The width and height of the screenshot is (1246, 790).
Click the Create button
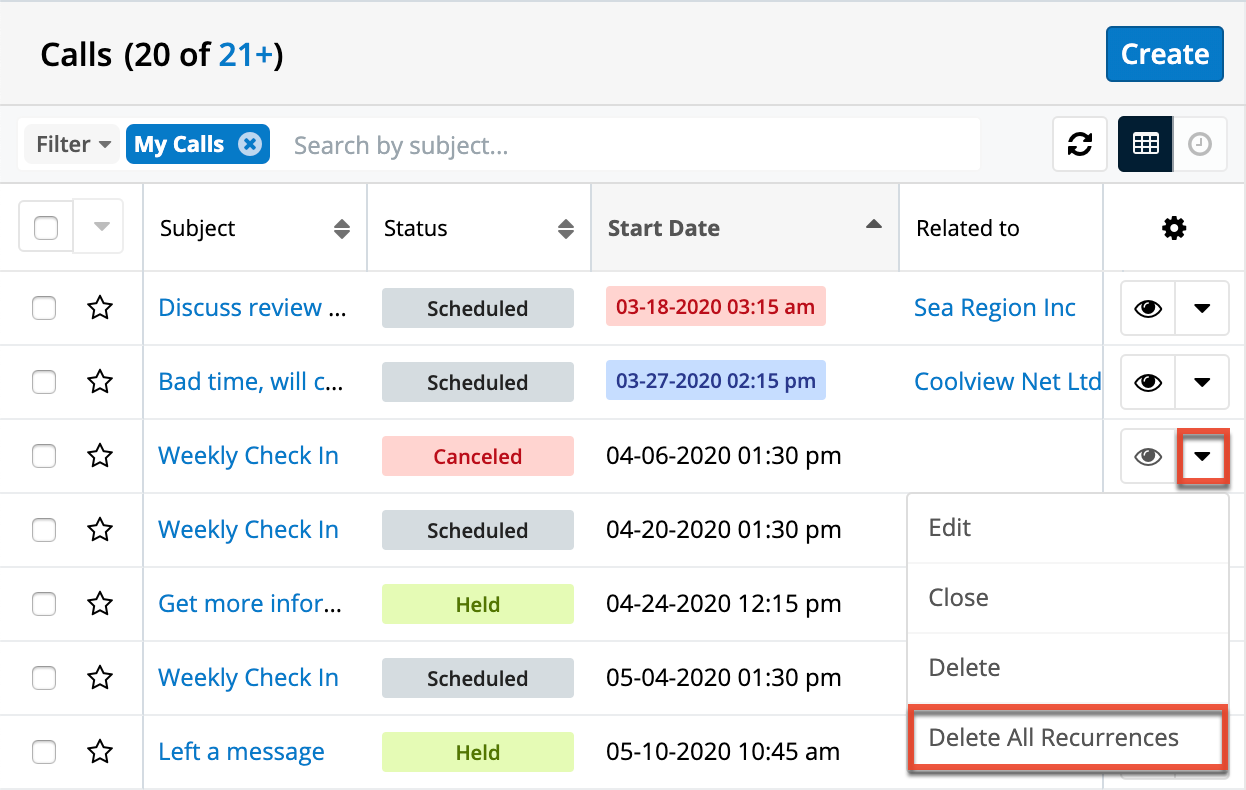[1164, 54]
